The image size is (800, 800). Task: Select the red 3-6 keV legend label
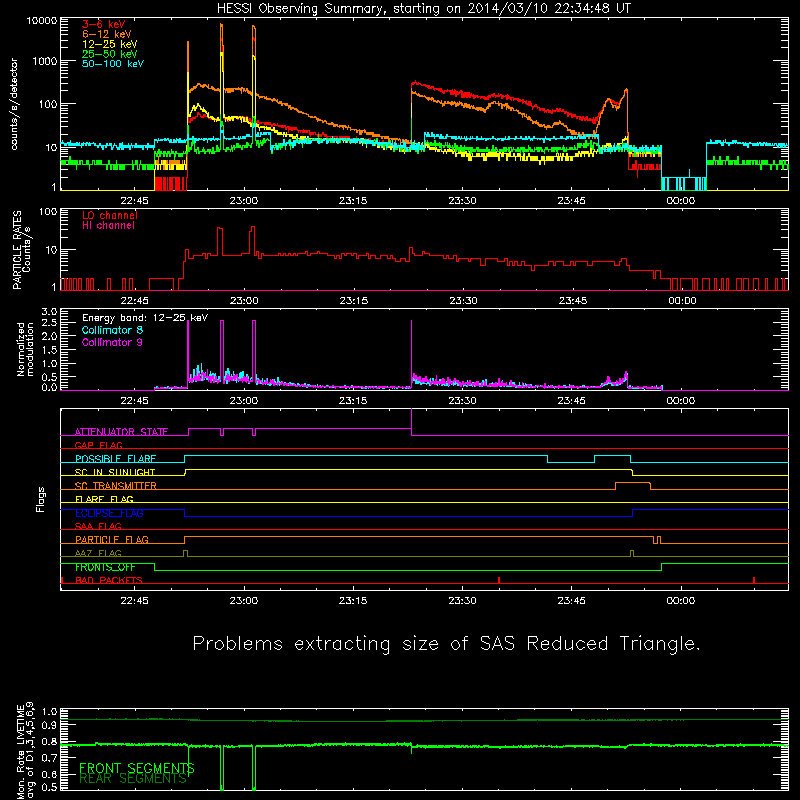coord(104,24)
